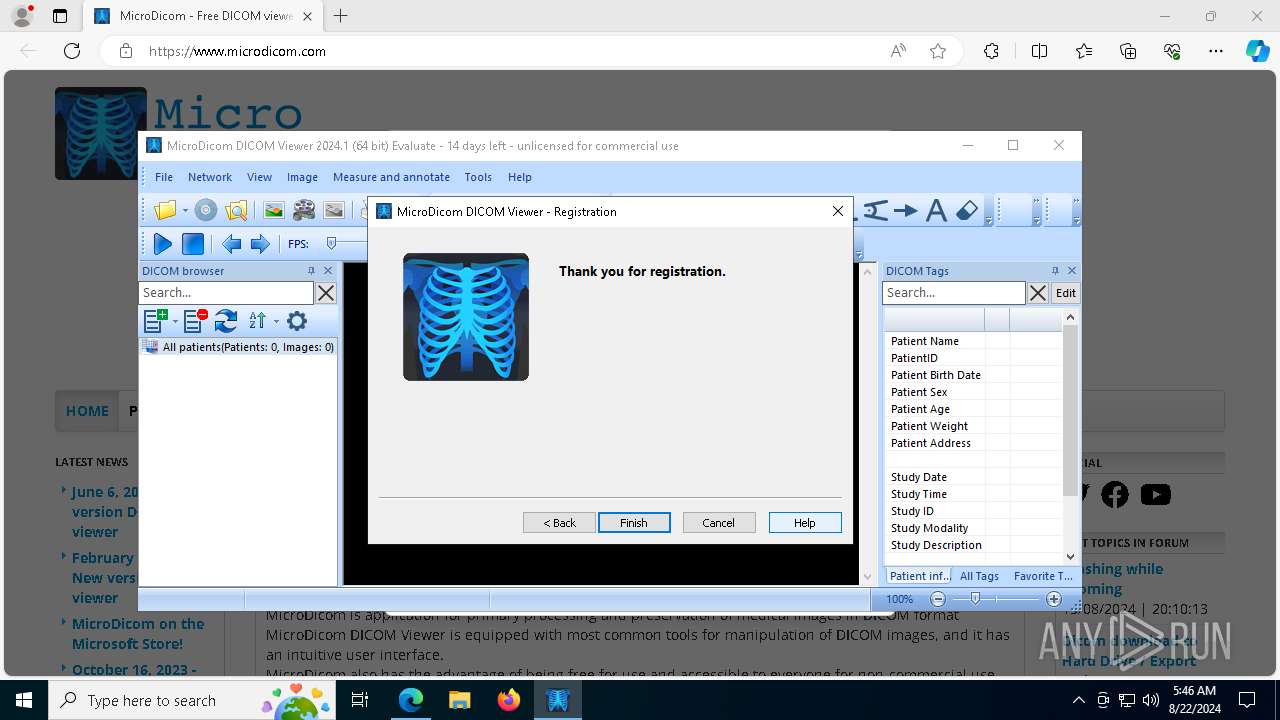This screenshot has height=720, width=1280.
Task: Open the Tools menu
Action: (478, 177)
